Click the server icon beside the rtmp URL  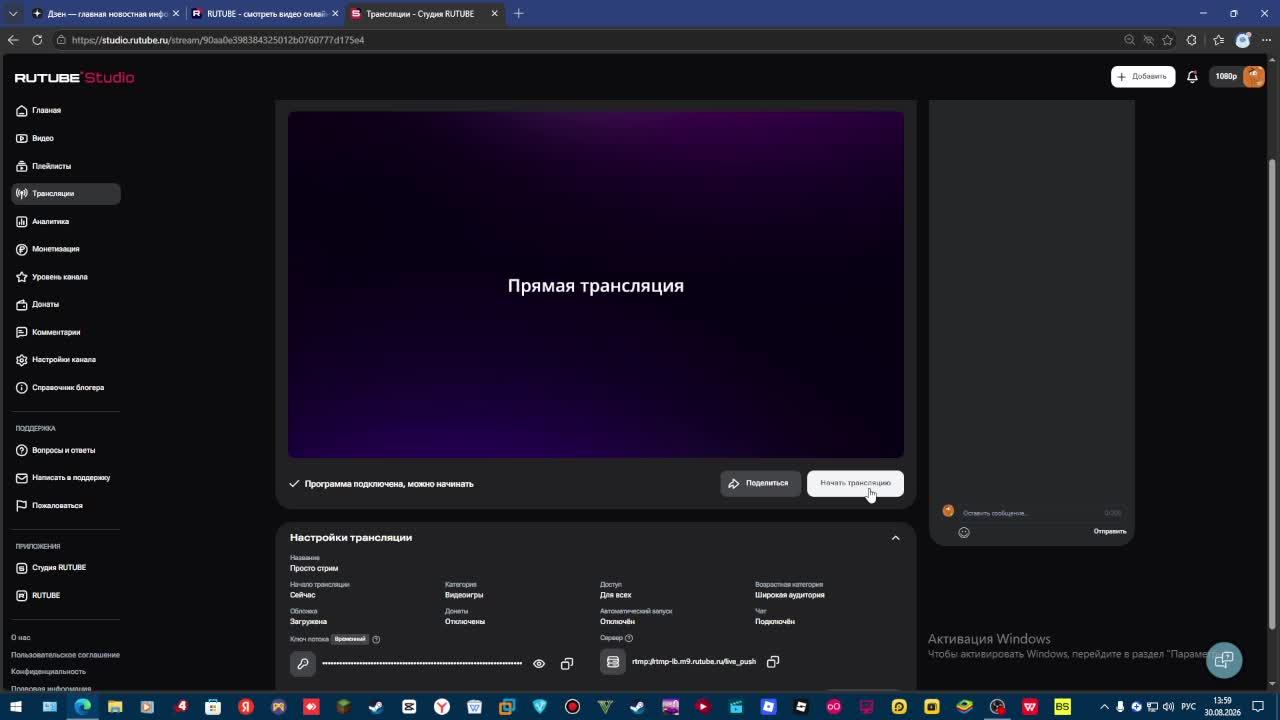[613, 662]
